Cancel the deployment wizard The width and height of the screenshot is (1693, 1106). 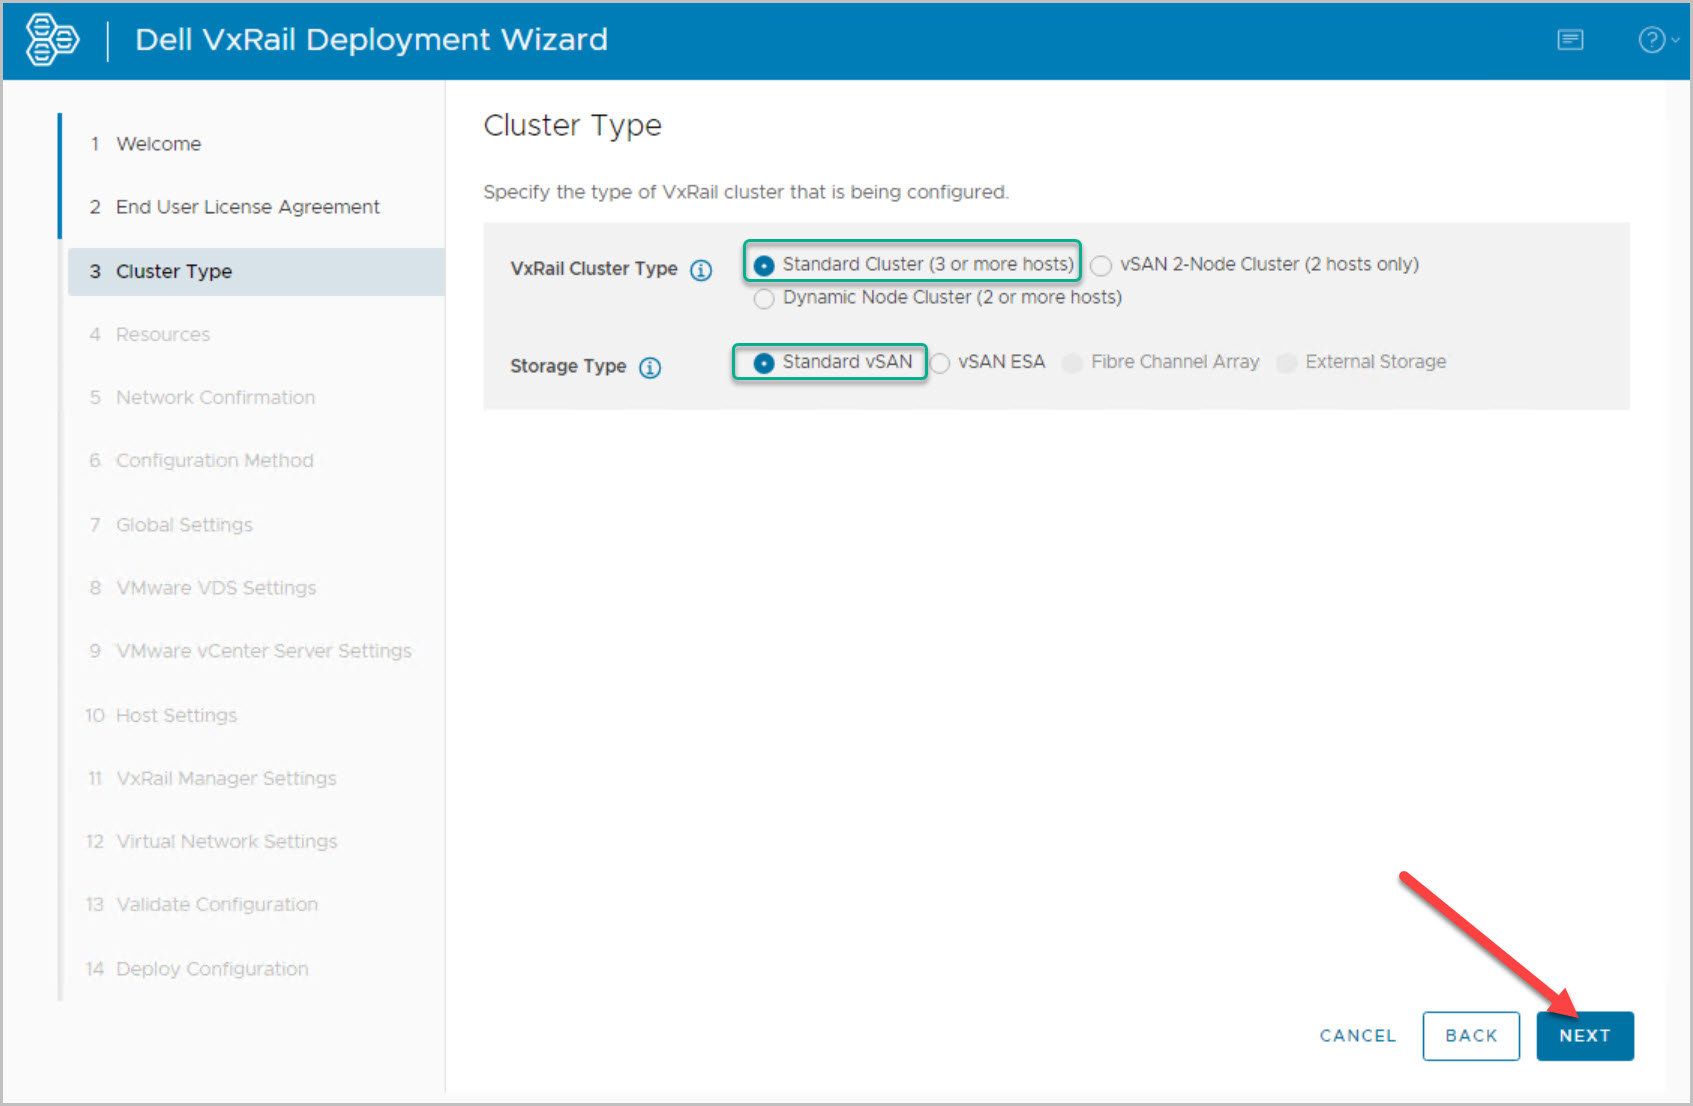pos(1357,1036)
